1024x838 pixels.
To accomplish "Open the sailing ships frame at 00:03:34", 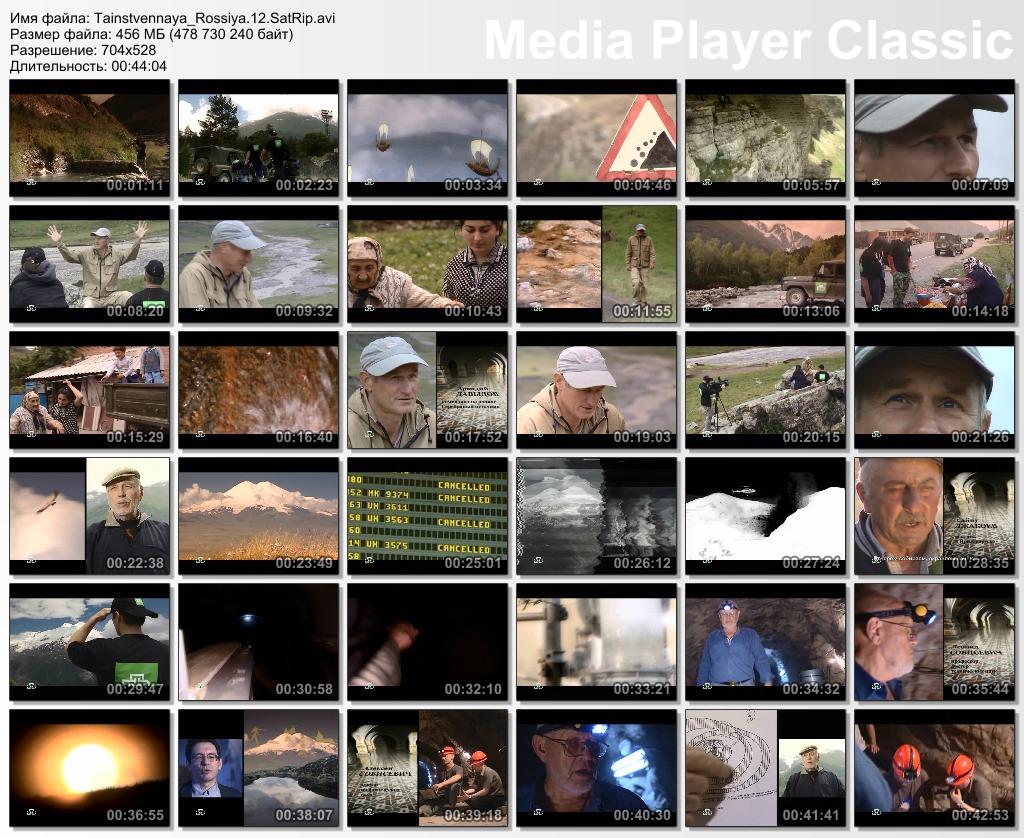I will 427,138.
